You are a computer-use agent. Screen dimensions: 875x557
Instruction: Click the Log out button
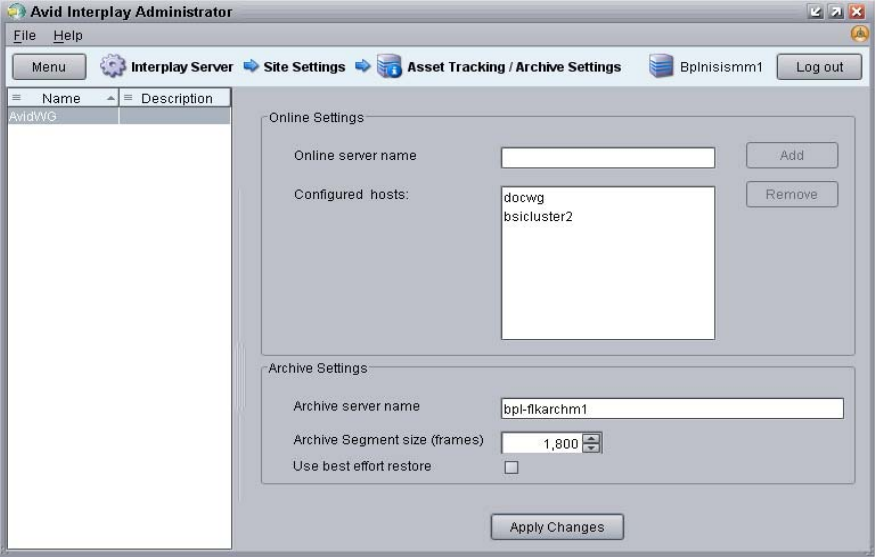(x=819, y=67)
